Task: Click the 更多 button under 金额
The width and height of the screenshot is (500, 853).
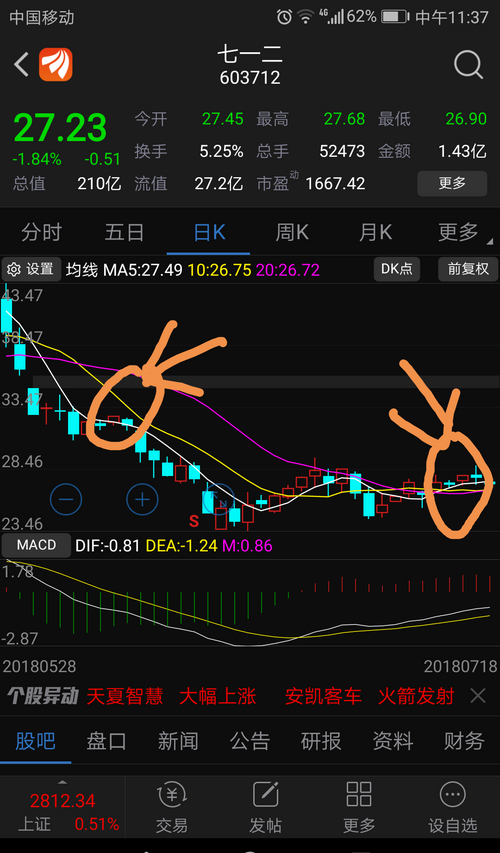Action: [452, 183]
